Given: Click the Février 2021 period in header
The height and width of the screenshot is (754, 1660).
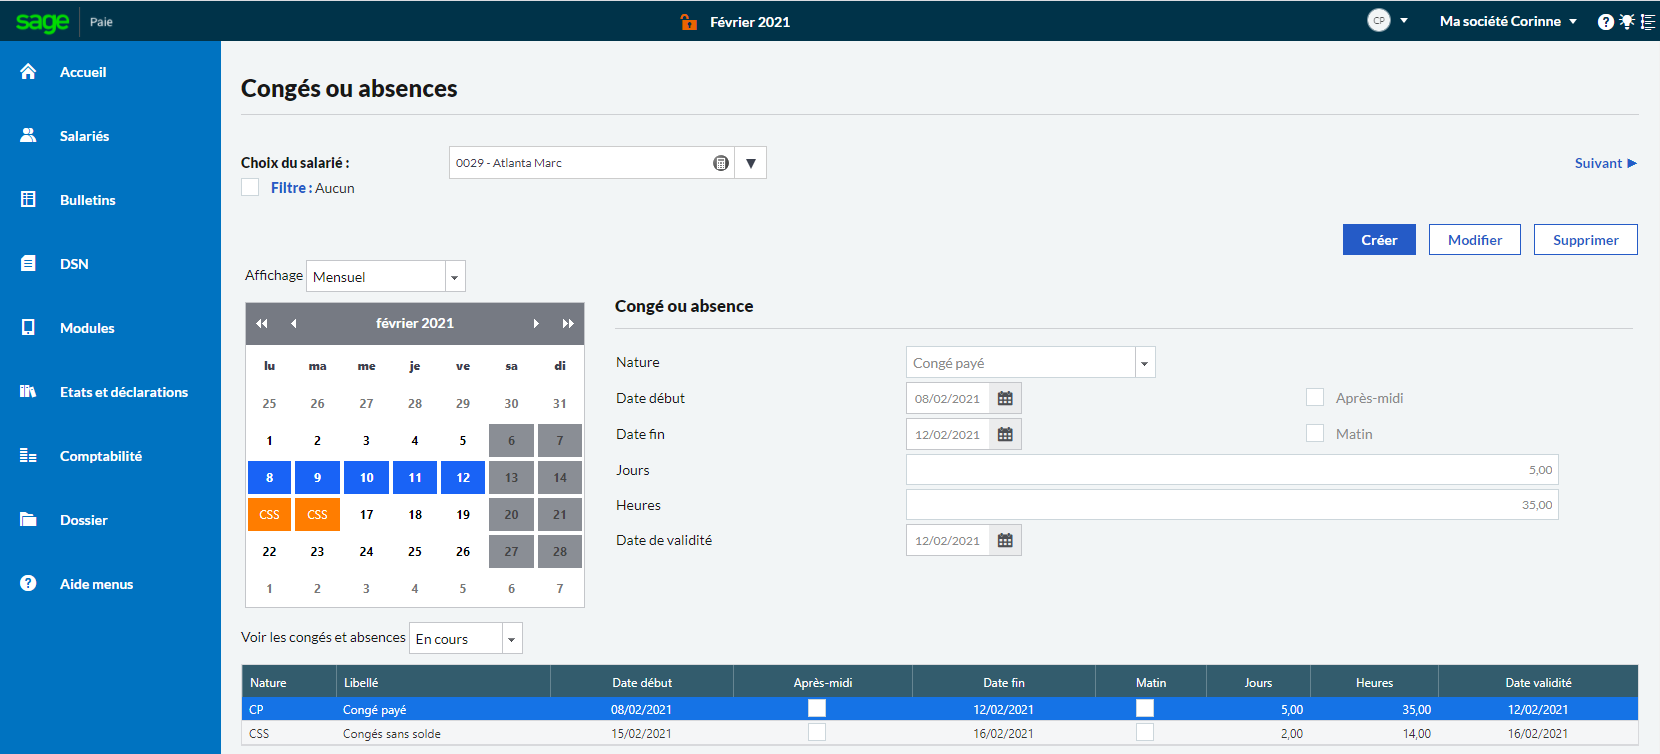Looking at the screenshot, I should [750, 22].
